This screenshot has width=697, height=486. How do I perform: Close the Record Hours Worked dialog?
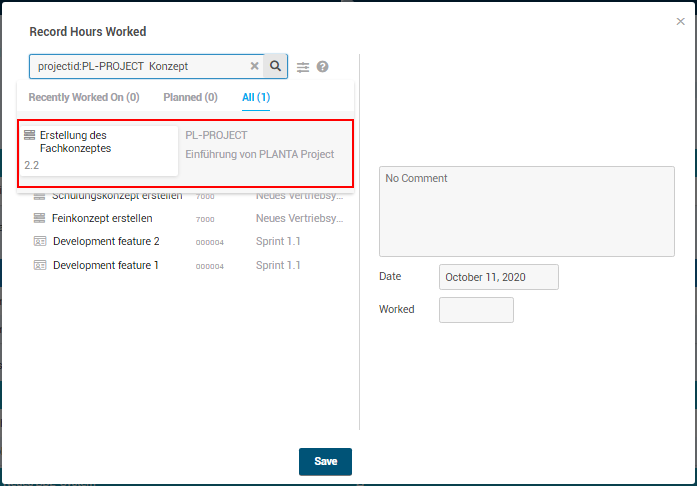(681, 22)
